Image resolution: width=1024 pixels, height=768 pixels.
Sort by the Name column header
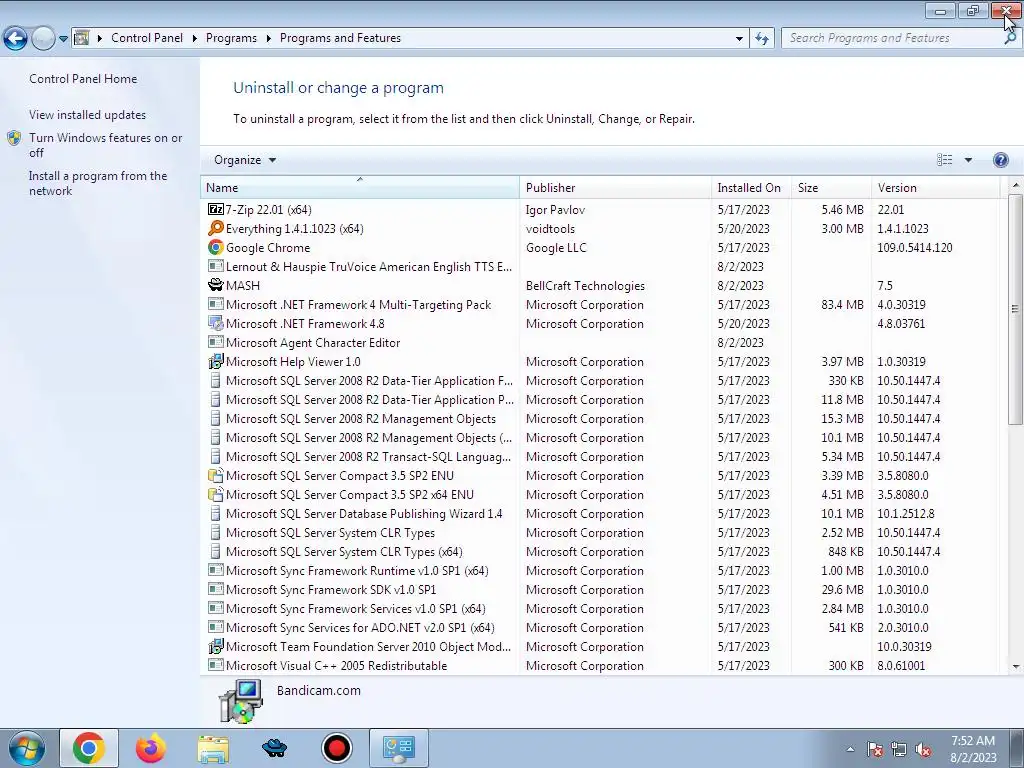[x=360, y=187]
